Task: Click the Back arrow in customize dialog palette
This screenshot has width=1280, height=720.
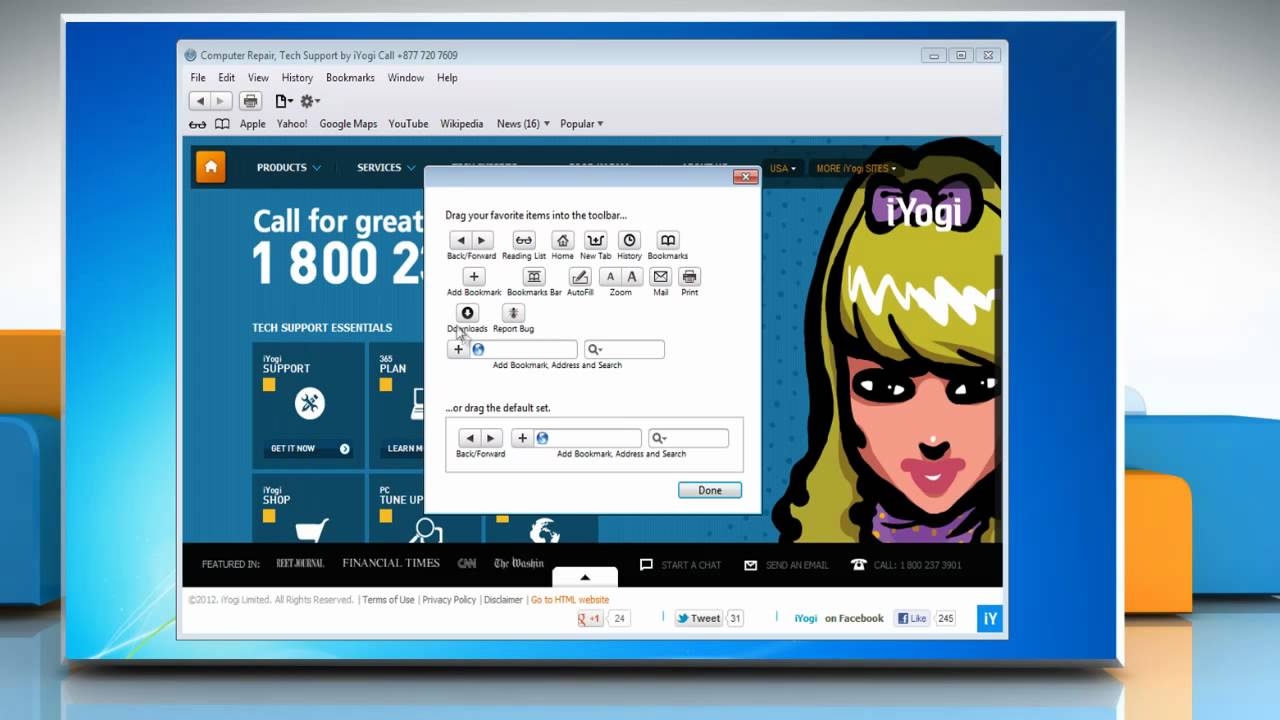Action: coord(460,240)
